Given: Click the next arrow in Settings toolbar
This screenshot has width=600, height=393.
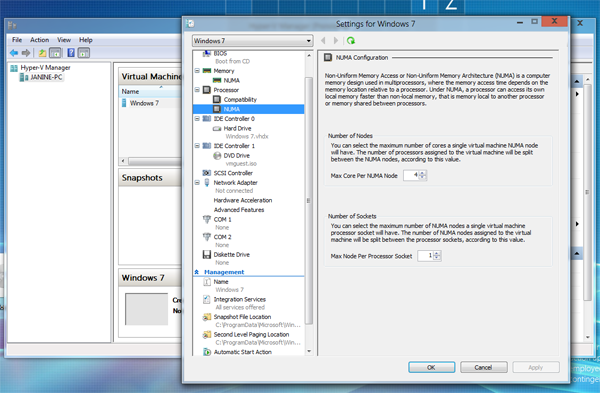Looking at the screenshot, I should click(336, 41).
